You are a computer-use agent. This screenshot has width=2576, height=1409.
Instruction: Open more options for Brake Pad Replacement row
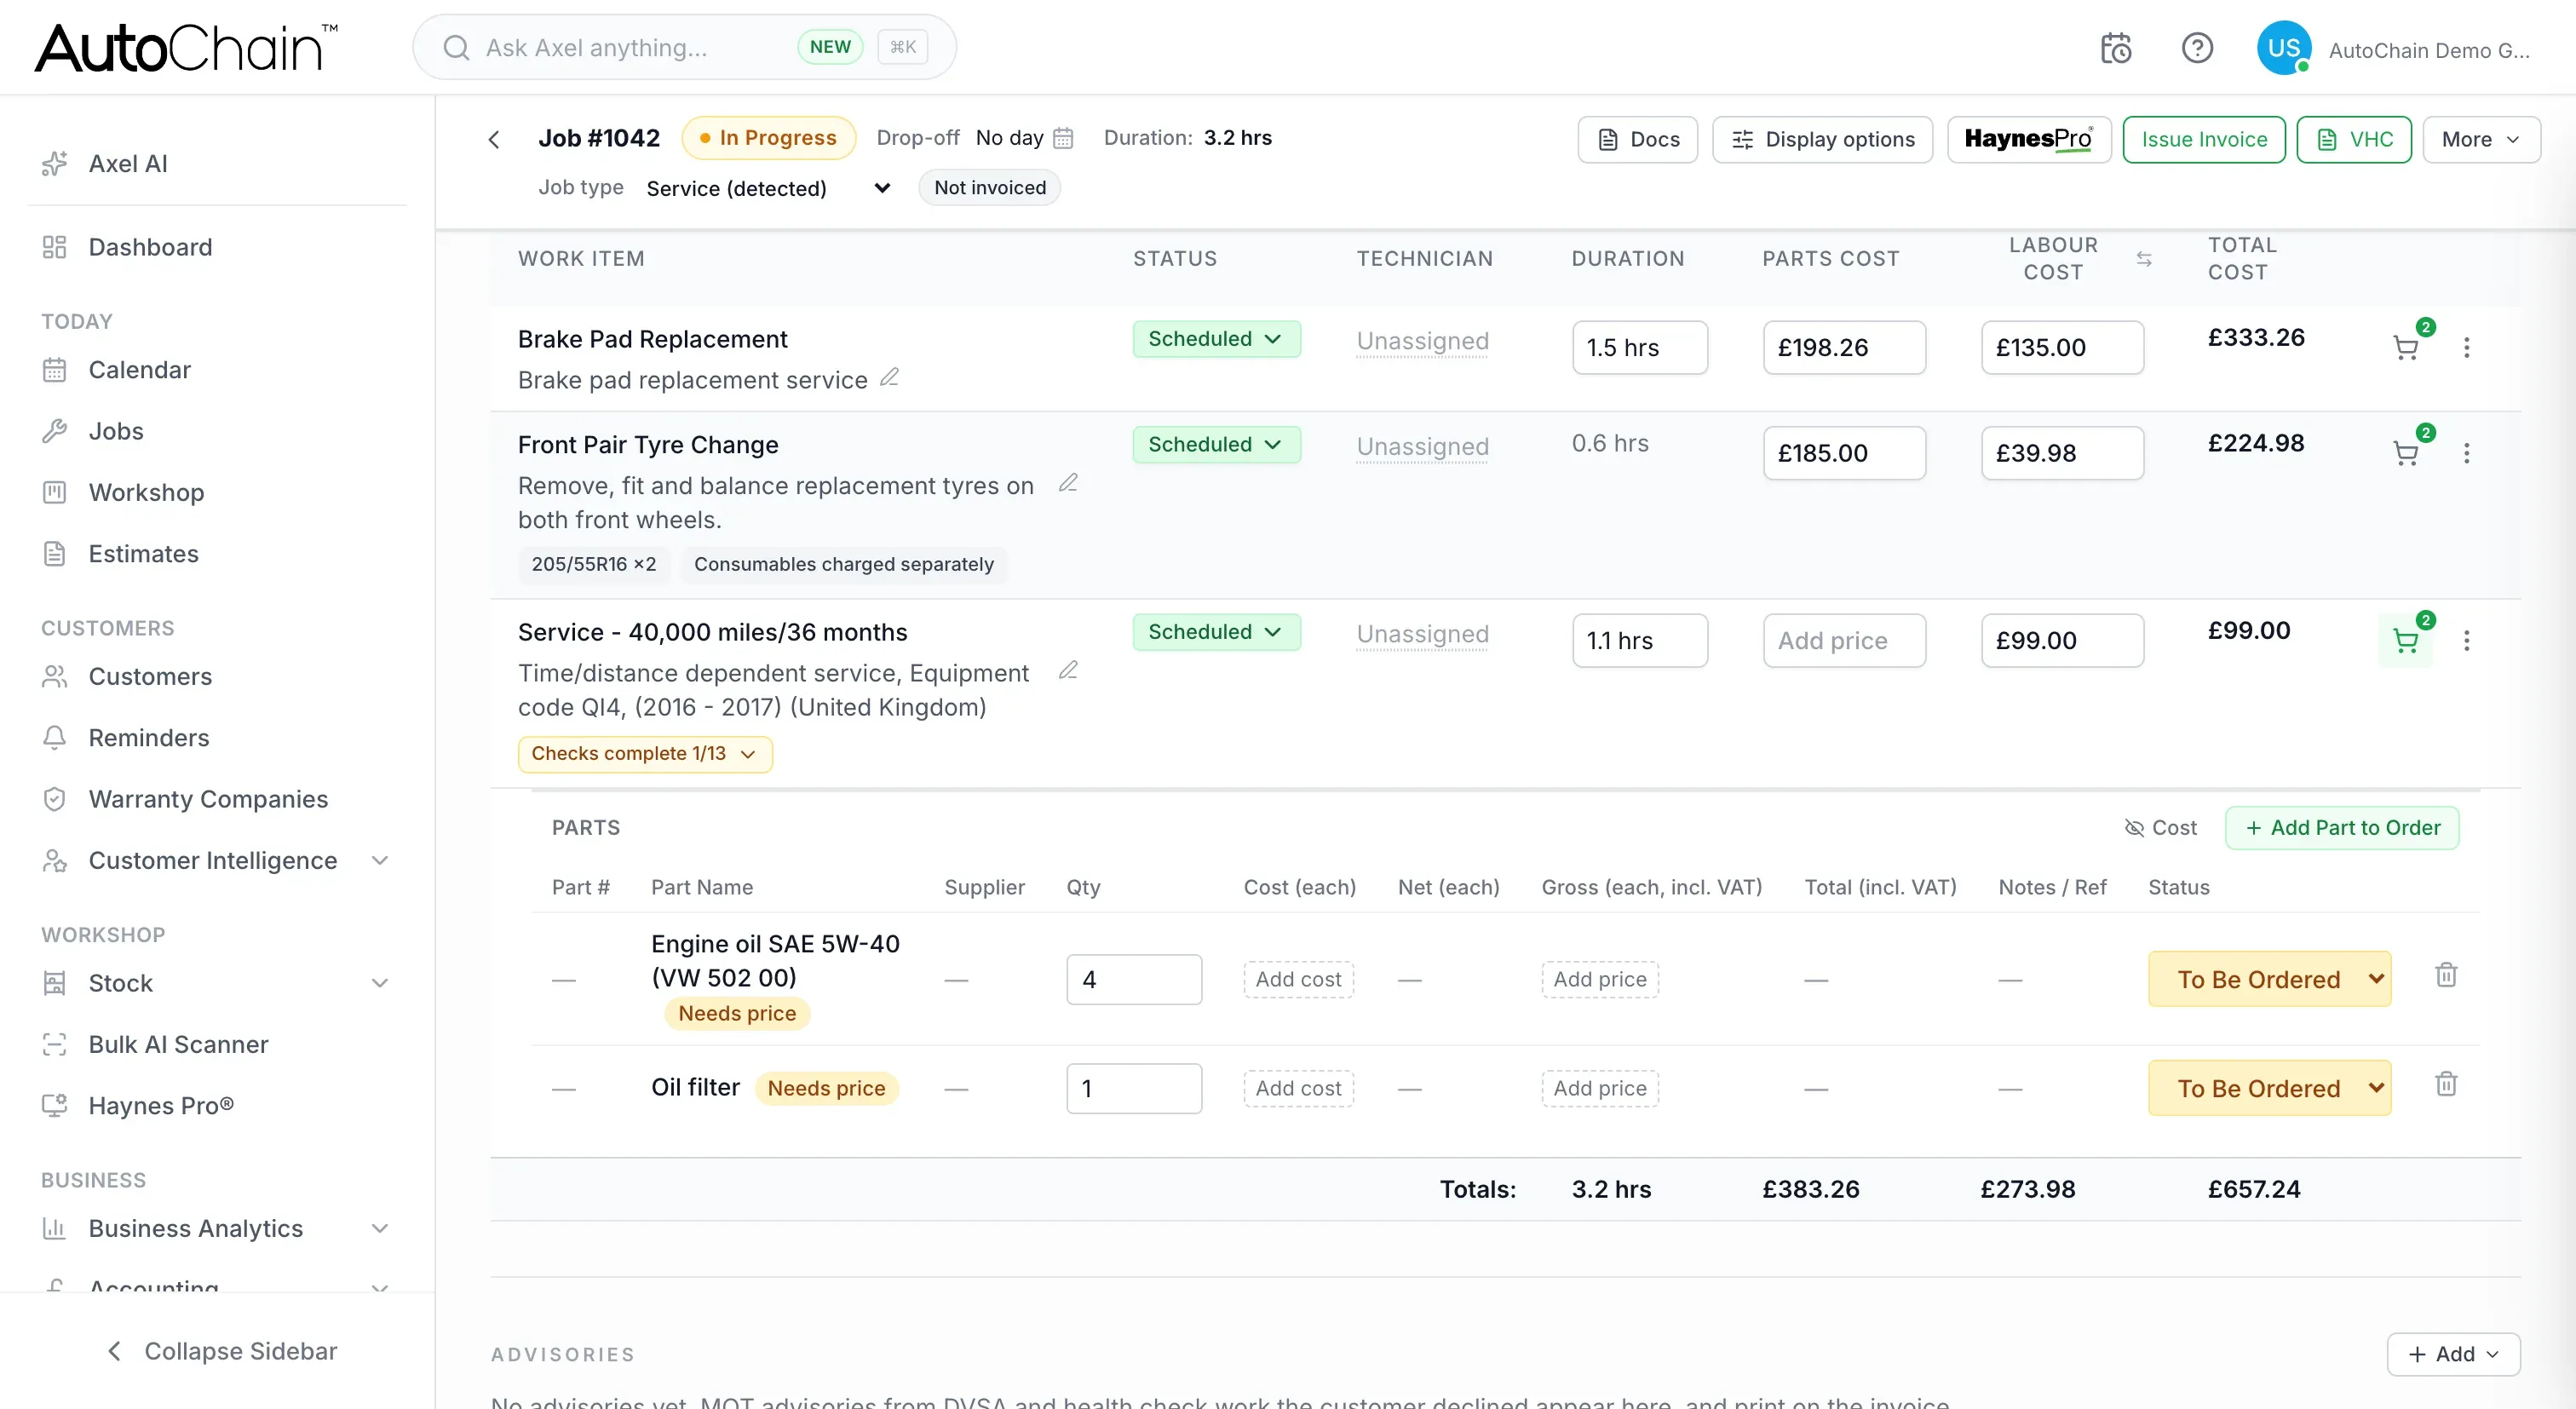(2467, 347)
